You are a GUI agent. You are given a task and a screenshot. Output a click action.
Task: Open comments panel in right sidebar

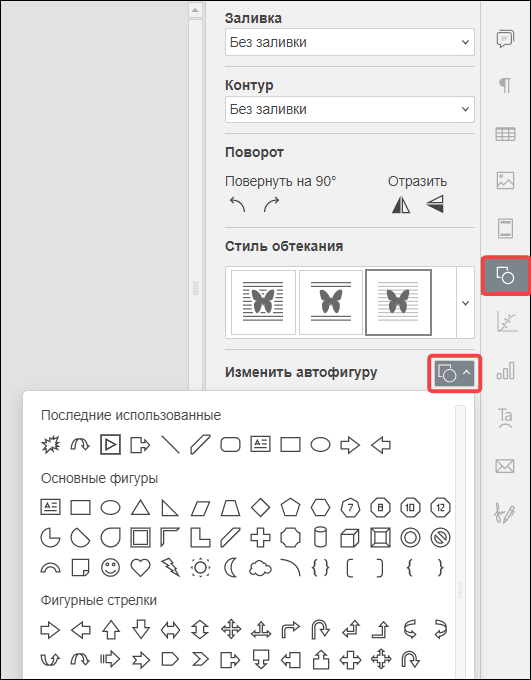505,39
